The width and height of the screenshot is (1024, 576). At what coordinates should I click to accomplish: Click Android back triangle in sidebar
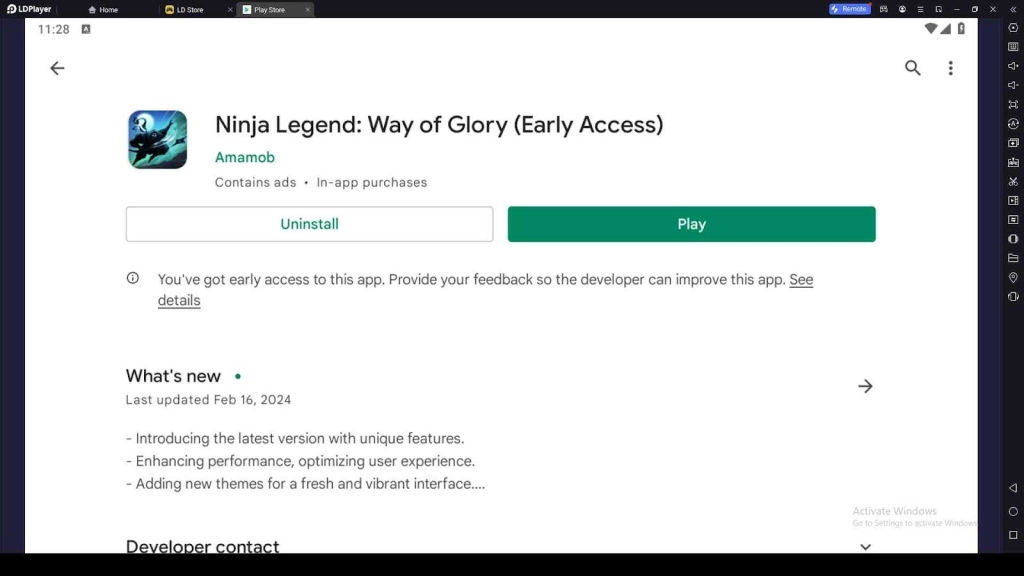1013,488
